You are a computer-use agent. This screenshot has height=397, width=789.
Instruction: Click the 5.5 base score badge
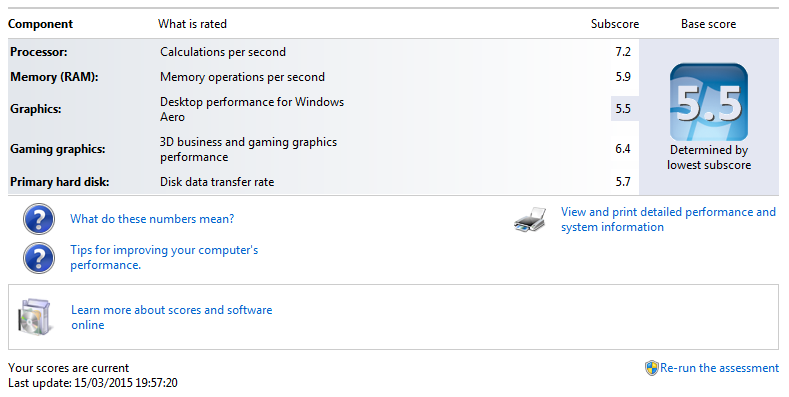[x=708, y=102]
